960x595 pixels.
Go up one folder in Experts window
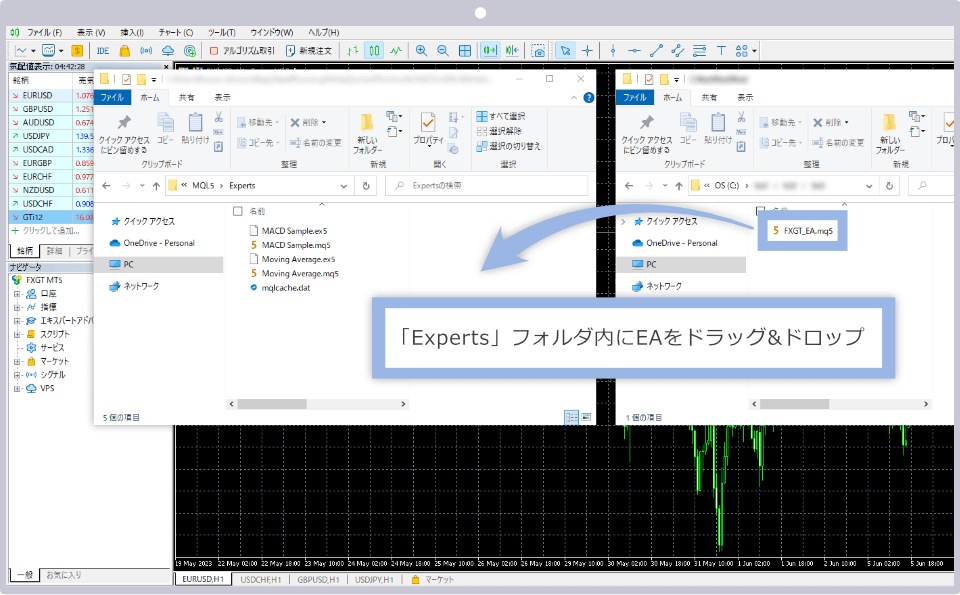tap(156, 185)
